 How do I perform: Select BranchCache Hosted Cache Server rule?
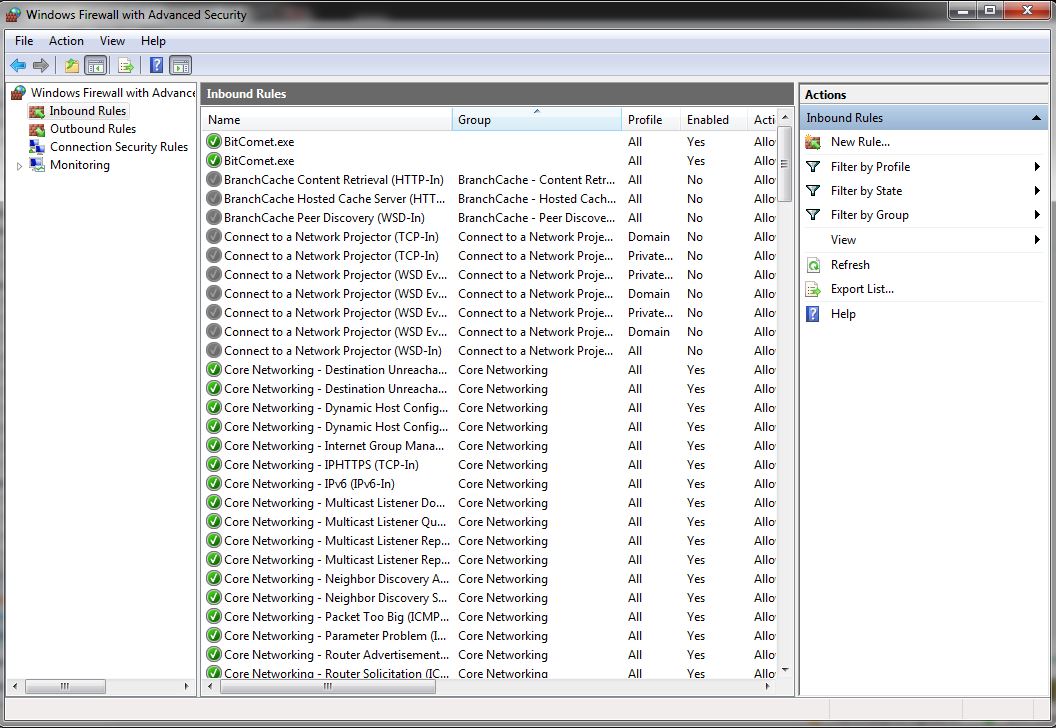point(489,199)
